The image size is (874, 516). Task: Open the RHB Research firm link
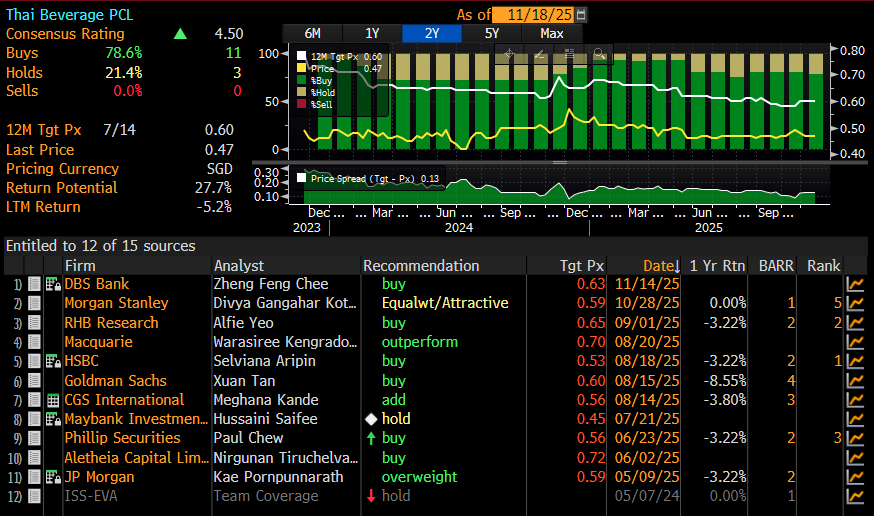point(111,323)
